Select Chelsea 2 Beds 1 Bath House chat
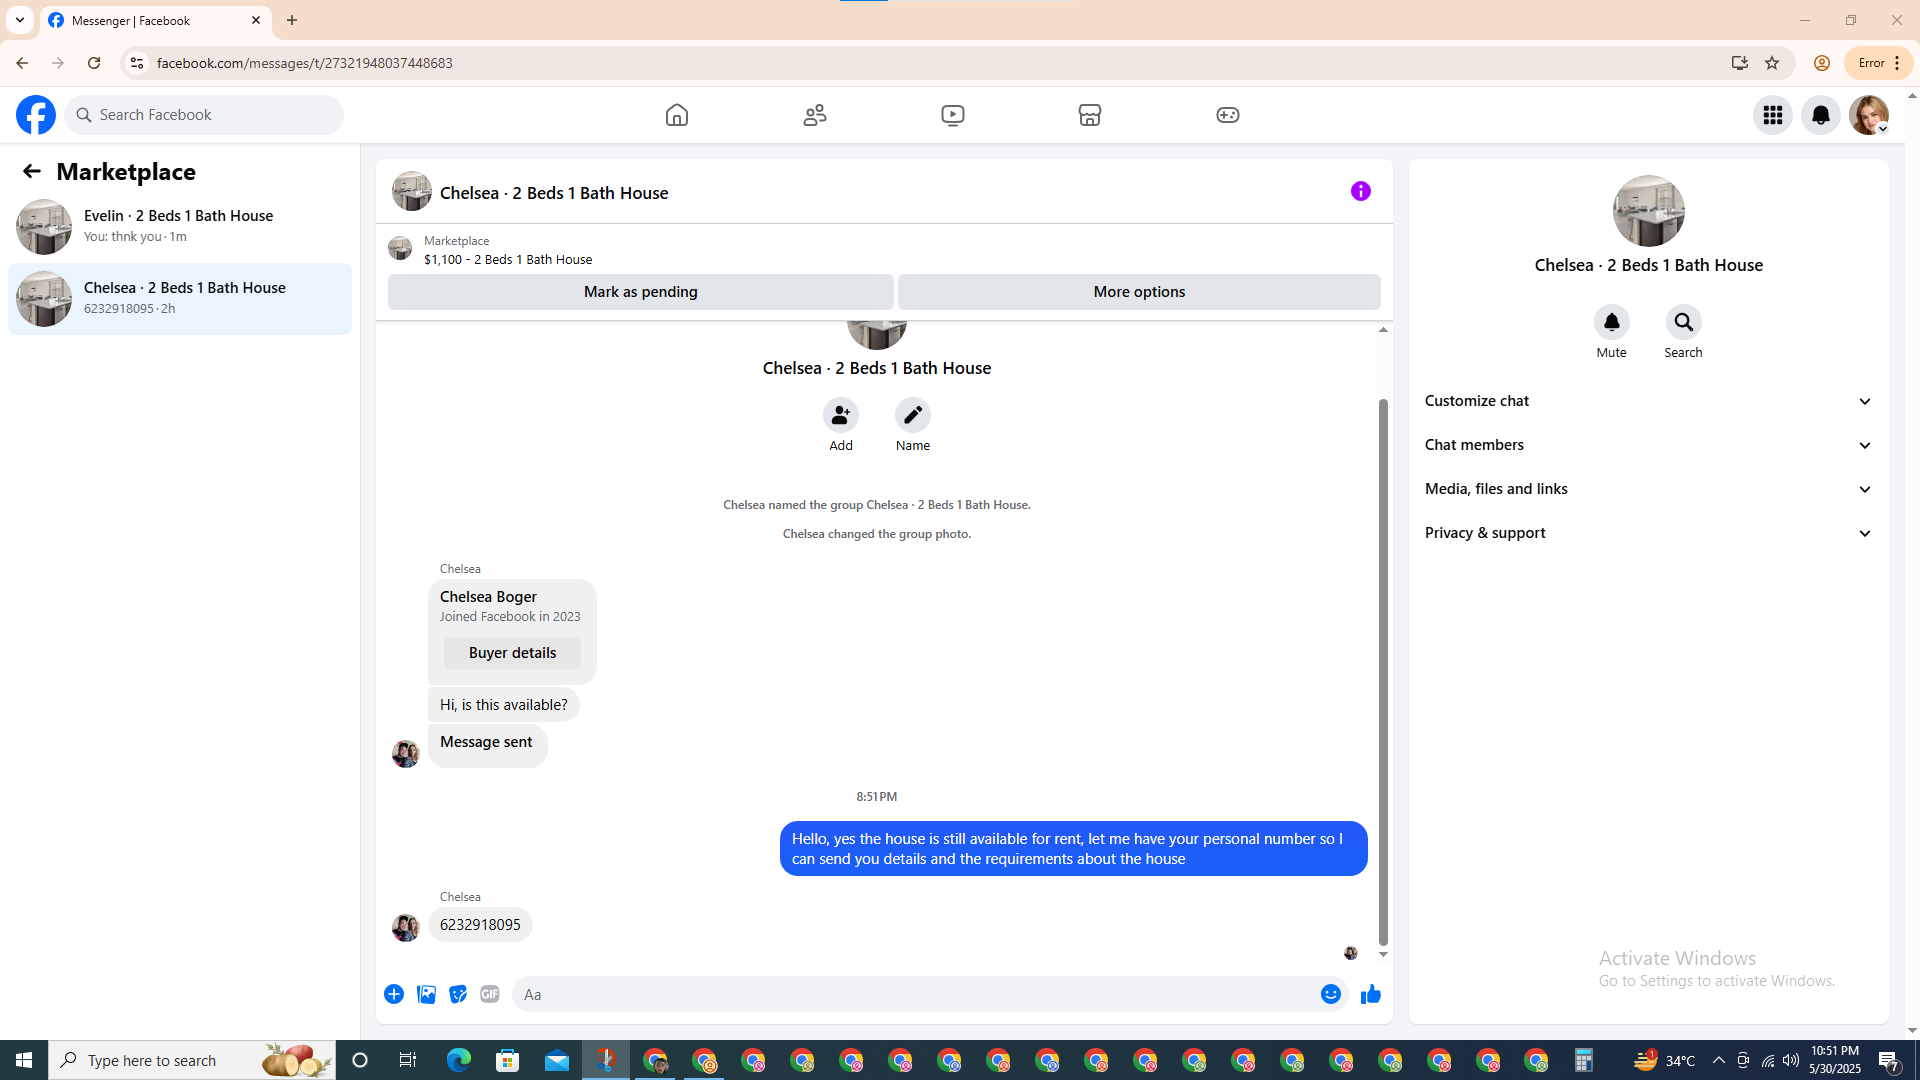Screen dimensions: 1920x1080 (x=180, y=298)
